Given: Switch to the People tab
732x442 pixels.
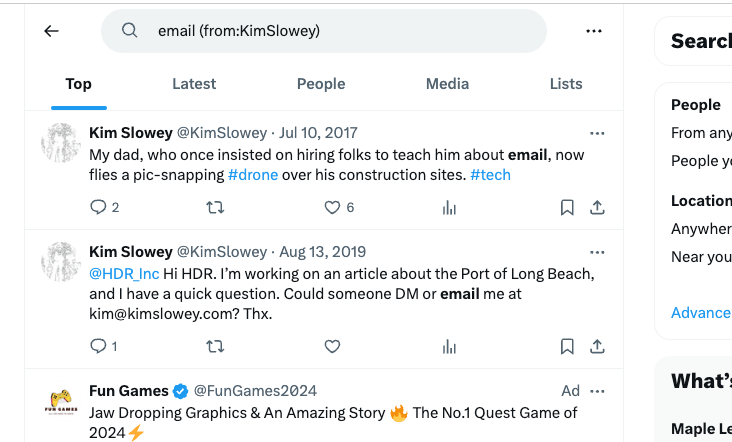Looking at the screenshot, I should [x=321, y=84].
